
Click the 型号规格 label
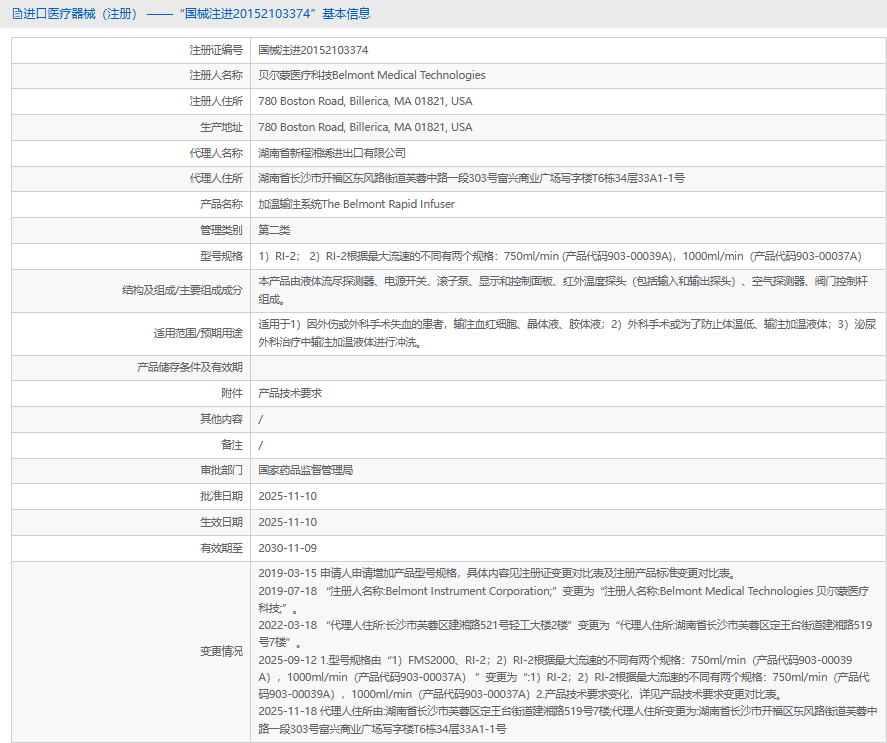[x=221, y=256]
